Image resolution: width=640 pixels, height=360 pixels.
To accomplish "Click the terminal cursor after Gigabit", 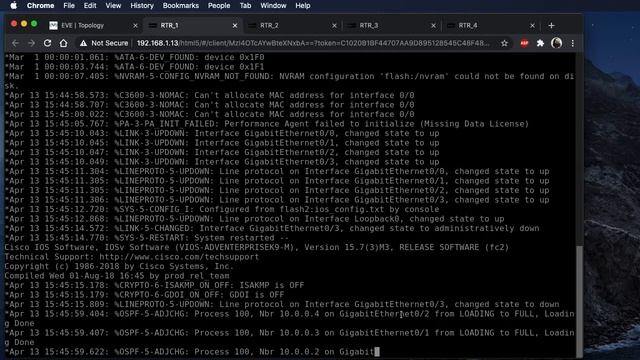I will click(x=377, y=351).
